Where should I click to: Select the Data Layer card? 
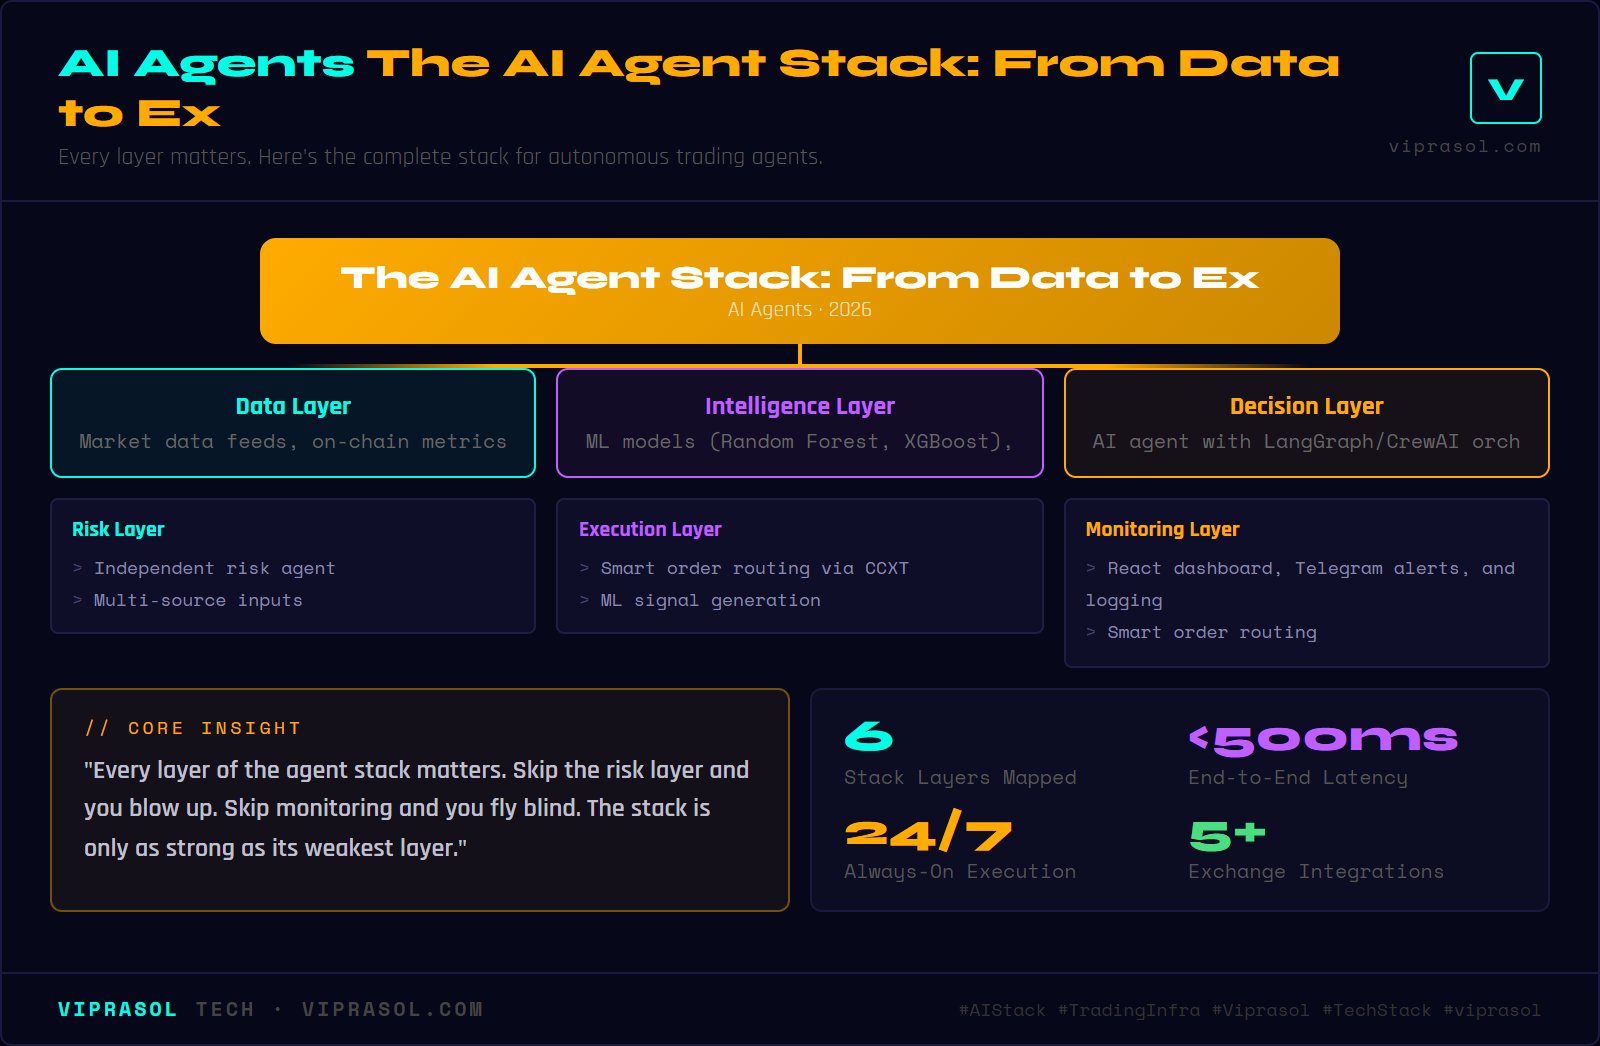293,423
